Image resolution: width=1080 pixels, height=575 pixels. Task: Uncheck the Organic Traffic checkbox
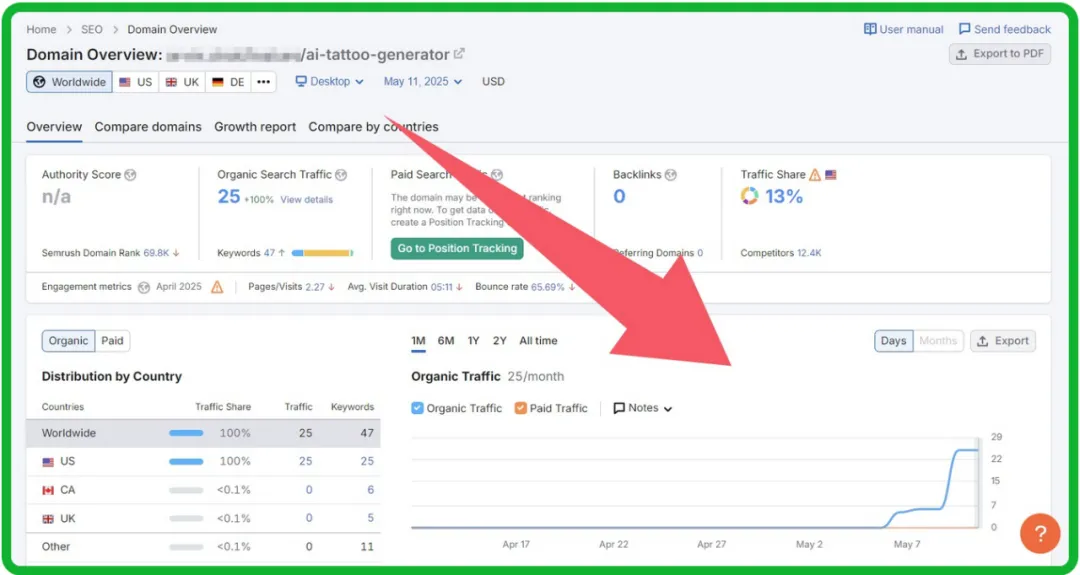418,408
